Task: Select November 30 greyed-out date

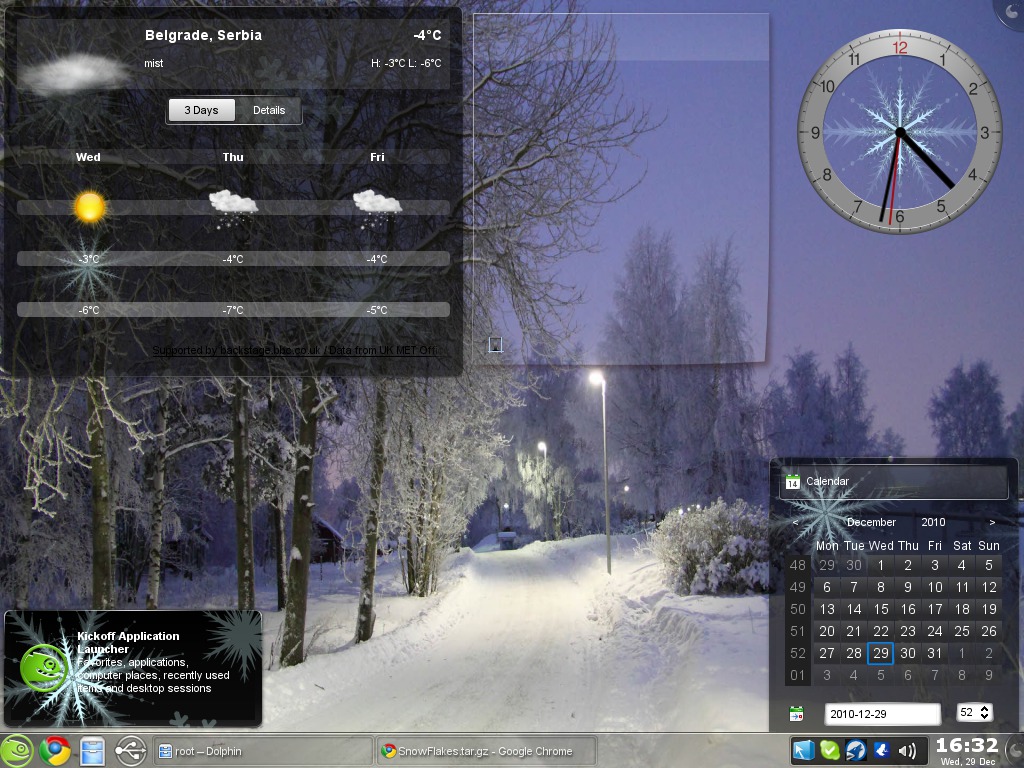Action: click(854, 565)
